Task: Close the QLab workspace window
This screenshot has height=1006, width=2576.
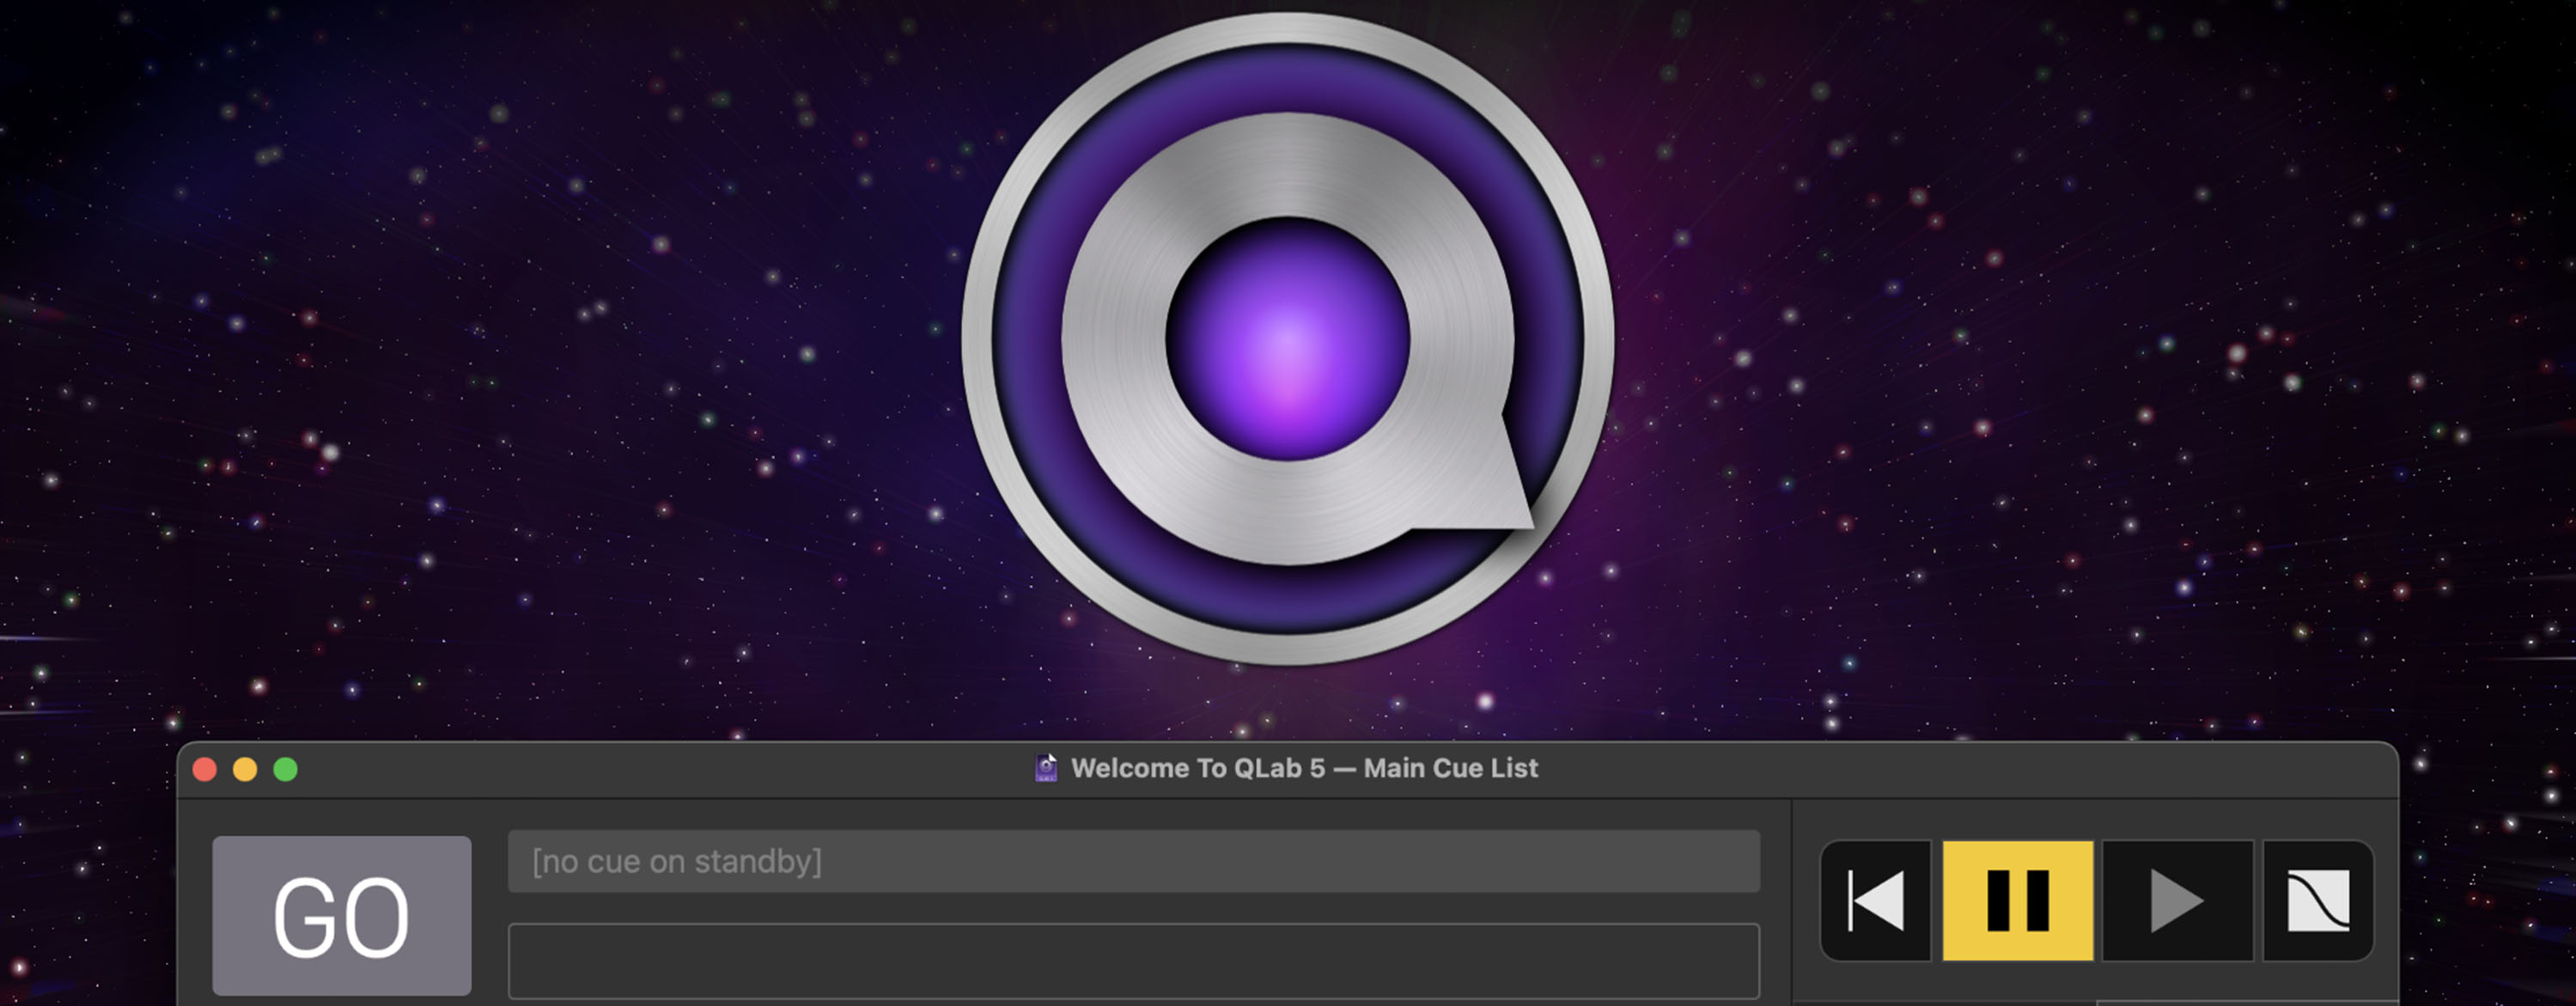Action: (x=205, y=769)
